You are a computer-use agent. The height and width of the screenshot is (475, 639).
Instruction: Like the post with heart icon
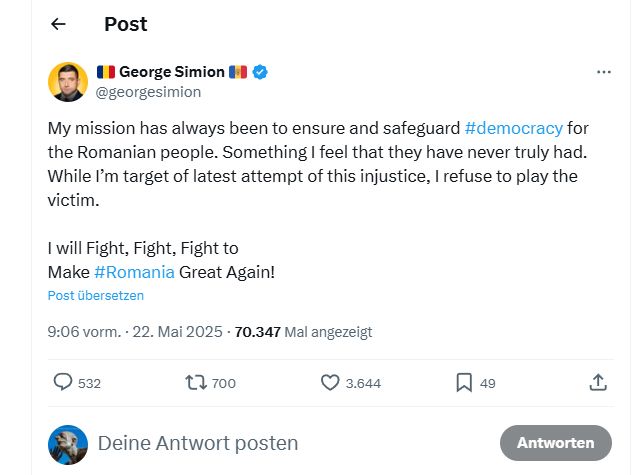[330, 382]
